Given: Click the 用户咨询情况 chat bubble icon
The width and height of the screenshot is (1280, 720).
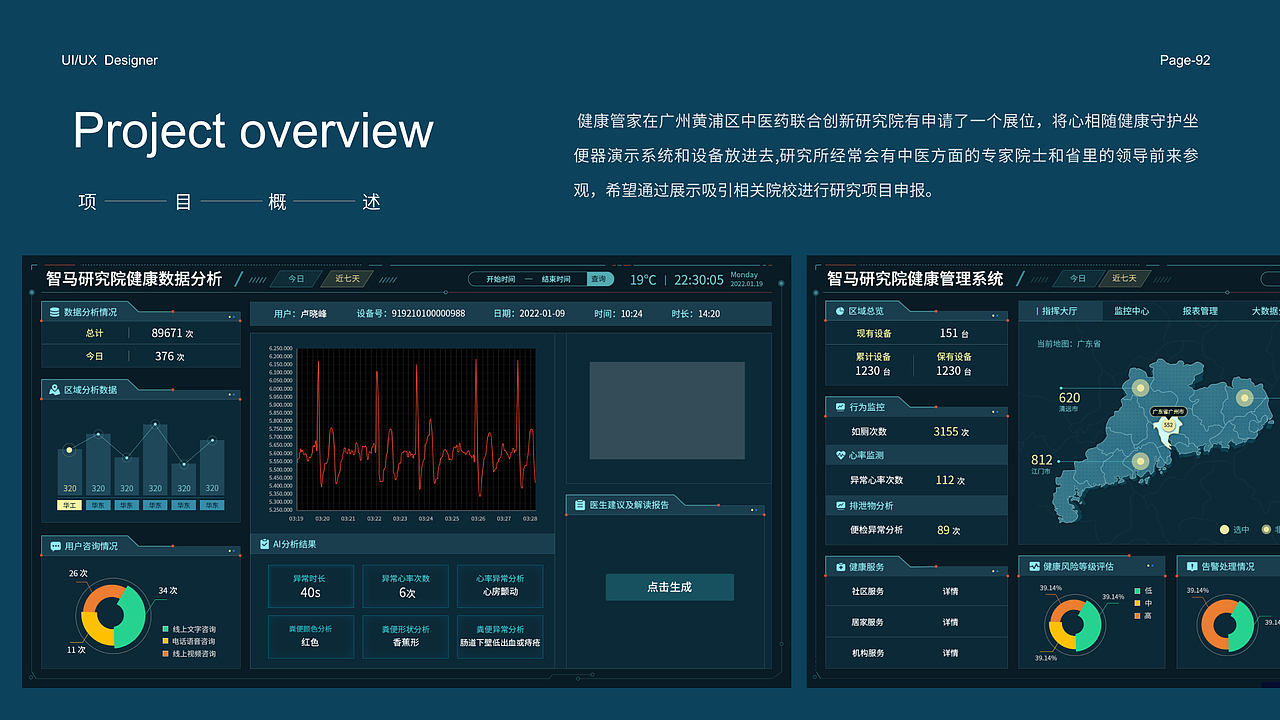Looking at the screenshot, I should pos(55,546).
